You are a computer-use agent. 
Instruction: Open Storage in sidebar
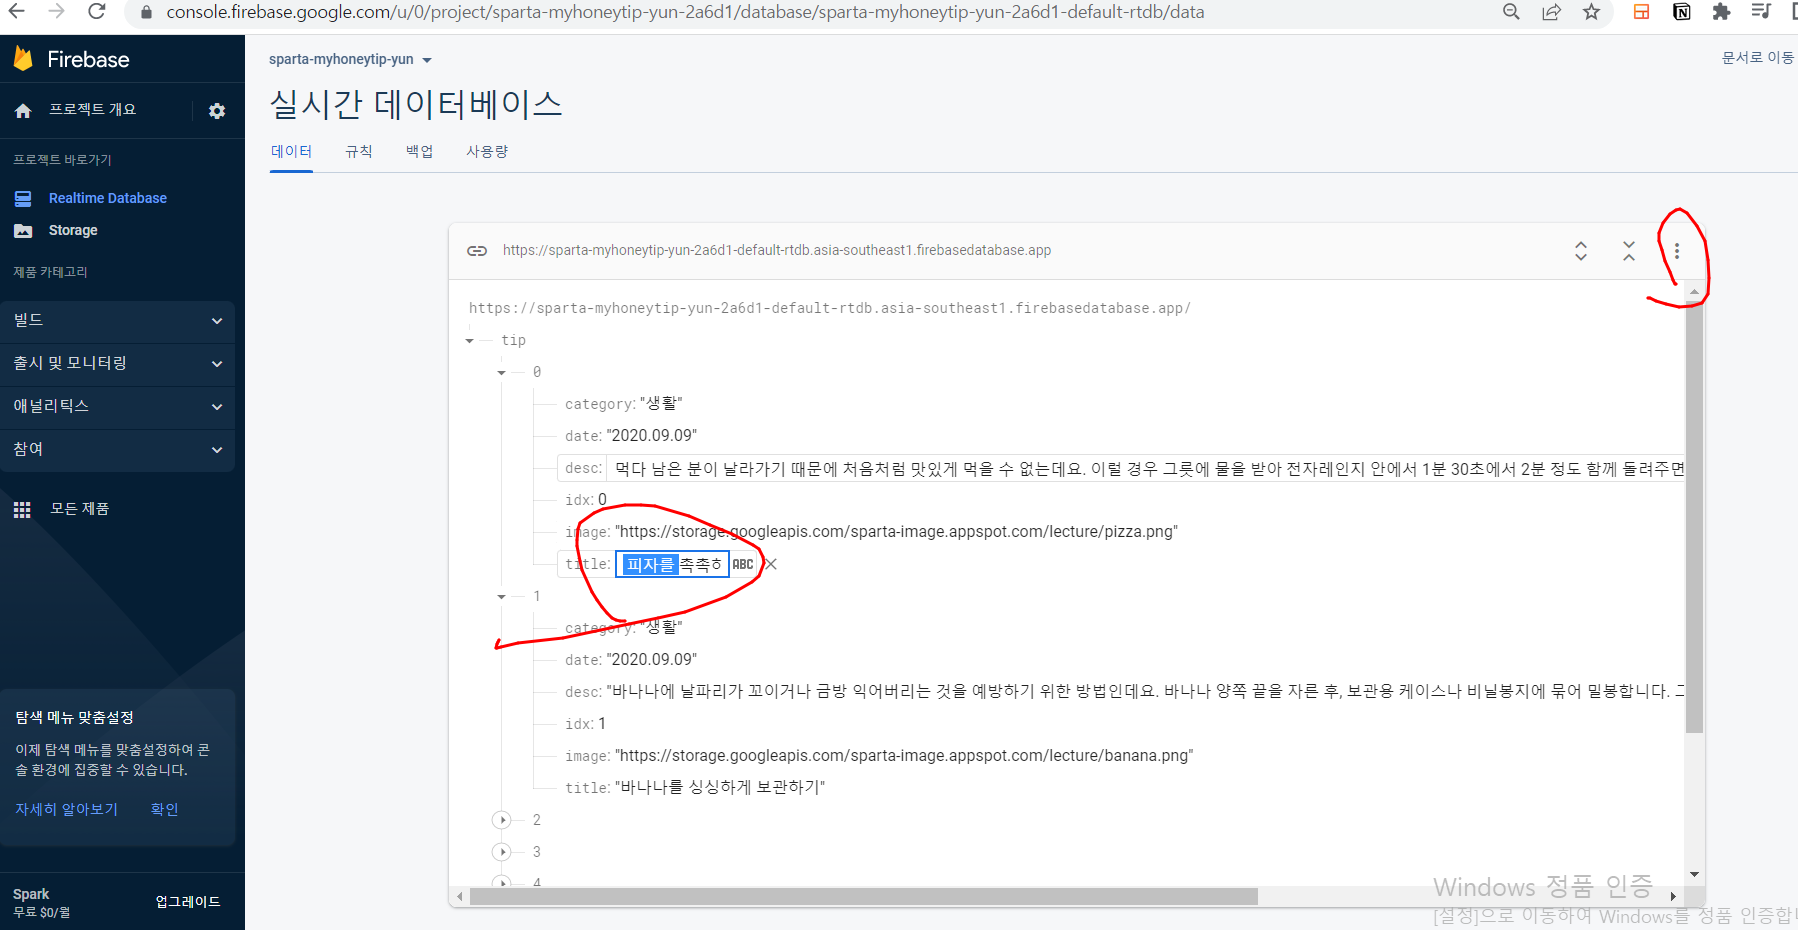click(73, 230)
